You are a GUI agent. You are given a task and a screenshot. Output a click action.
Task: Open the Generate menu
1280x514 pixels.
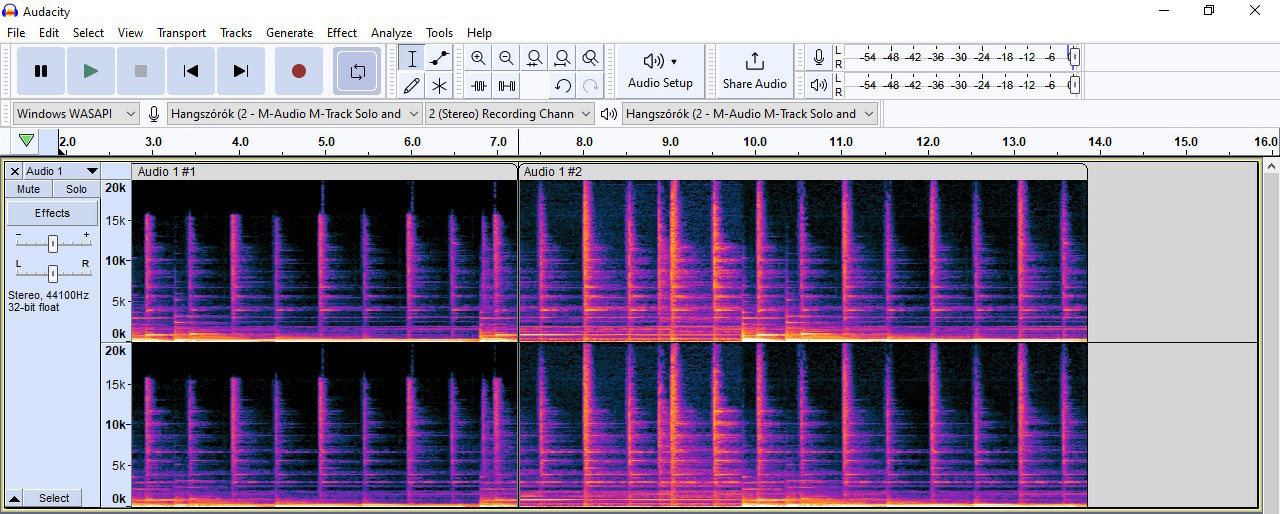[x=289, y=33]
